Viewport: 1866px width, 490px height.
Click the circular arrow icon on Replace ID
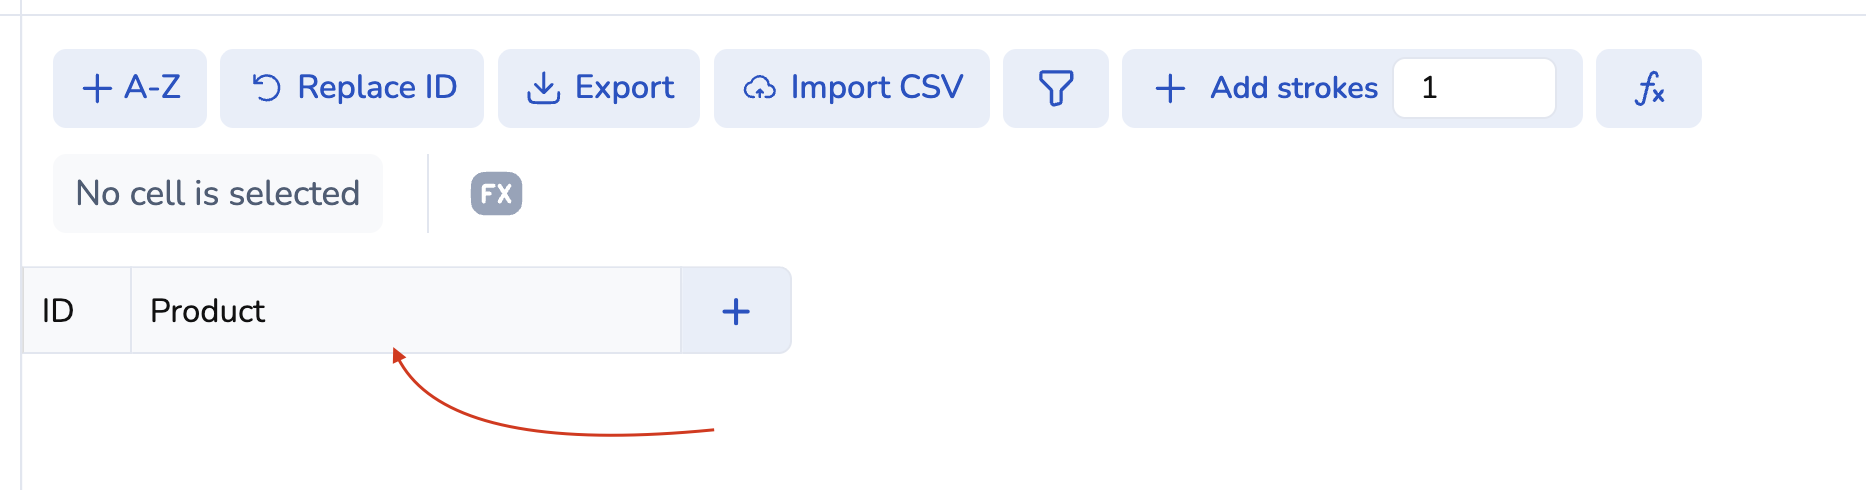[x=266, y=88]
